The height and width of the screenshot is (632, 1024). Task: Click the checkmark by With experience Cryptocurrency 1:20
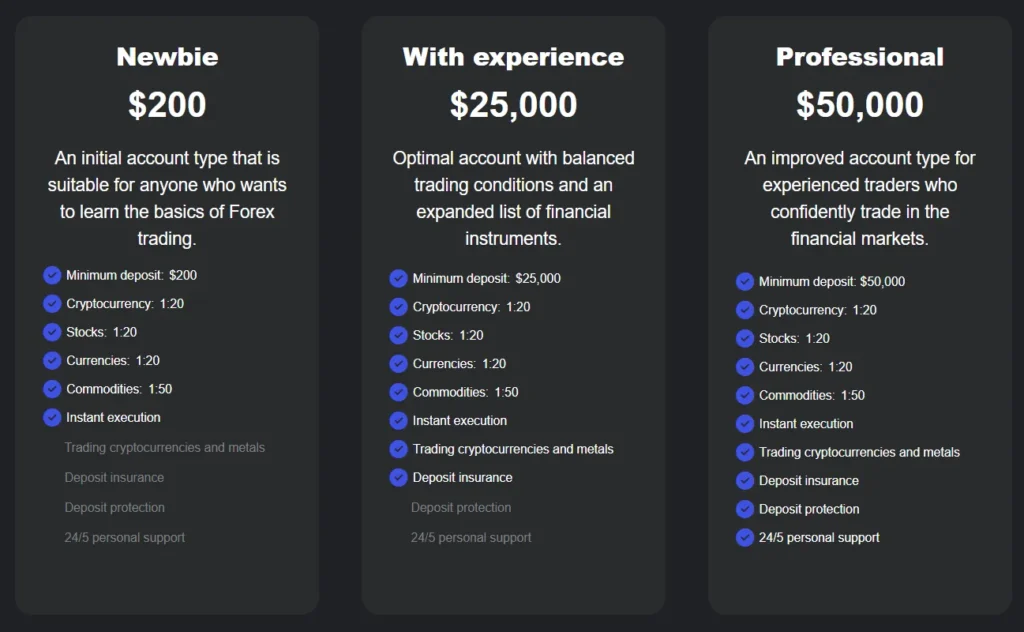click(x=398, y=307)
